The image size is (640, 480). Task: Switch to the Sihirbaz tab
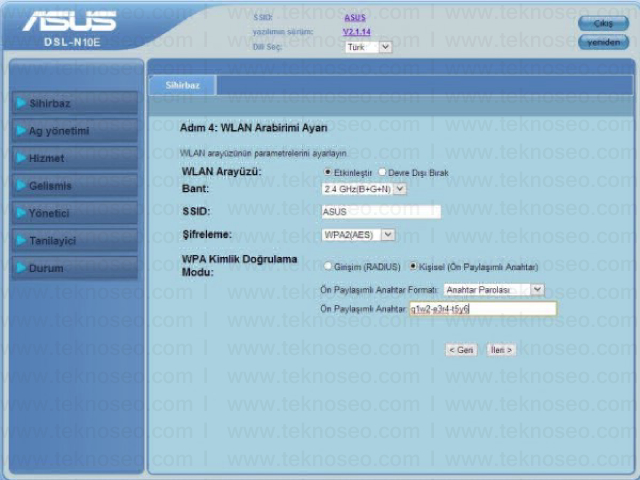(x=182, y=85)
